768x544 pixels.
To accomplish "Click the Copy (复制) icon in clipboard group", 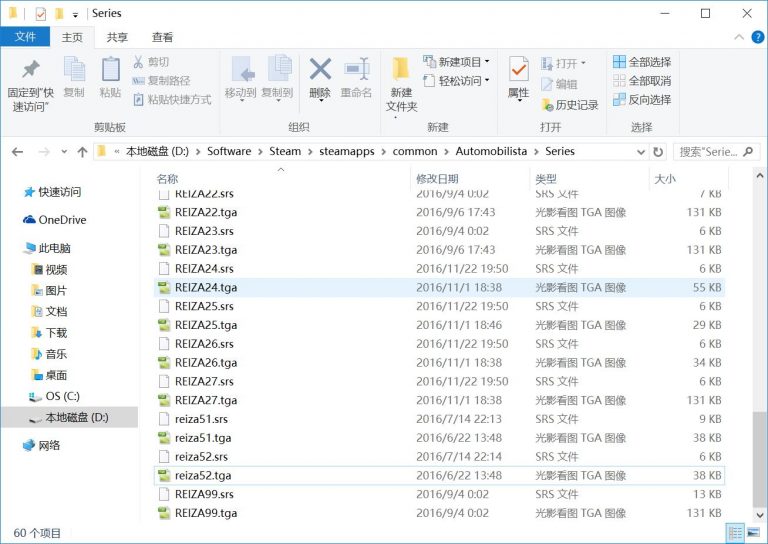I will 74,69.
